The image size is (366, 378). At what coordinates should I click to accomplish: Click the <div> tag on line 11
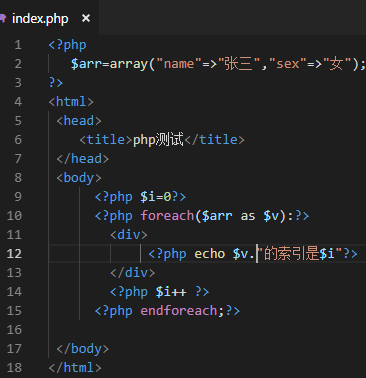129,235
